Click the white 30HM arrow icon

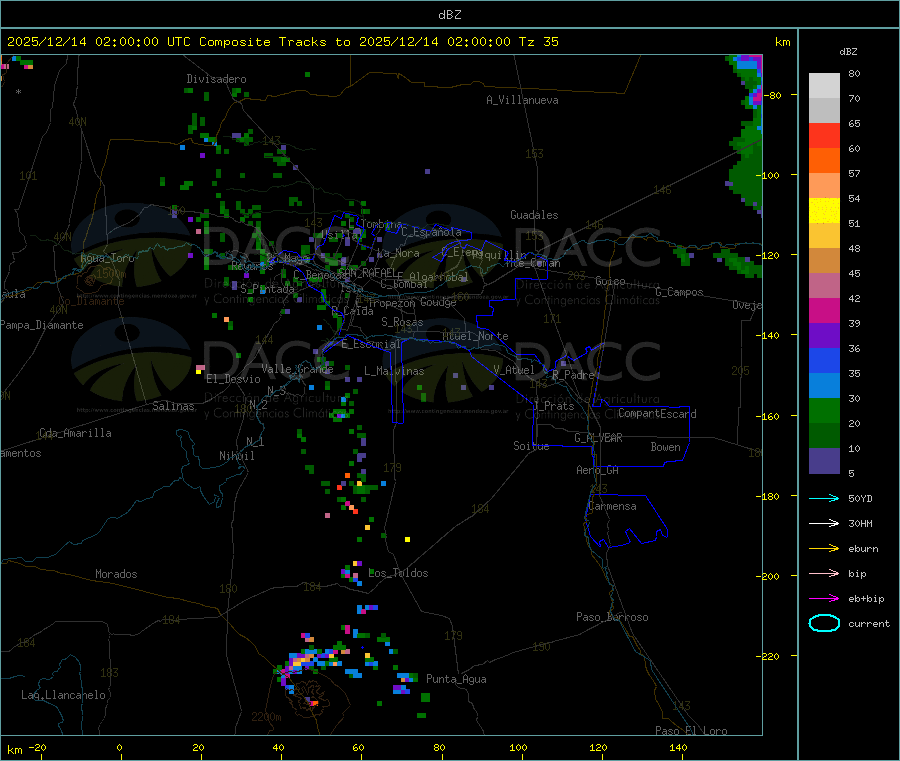[x=824, y=523]
